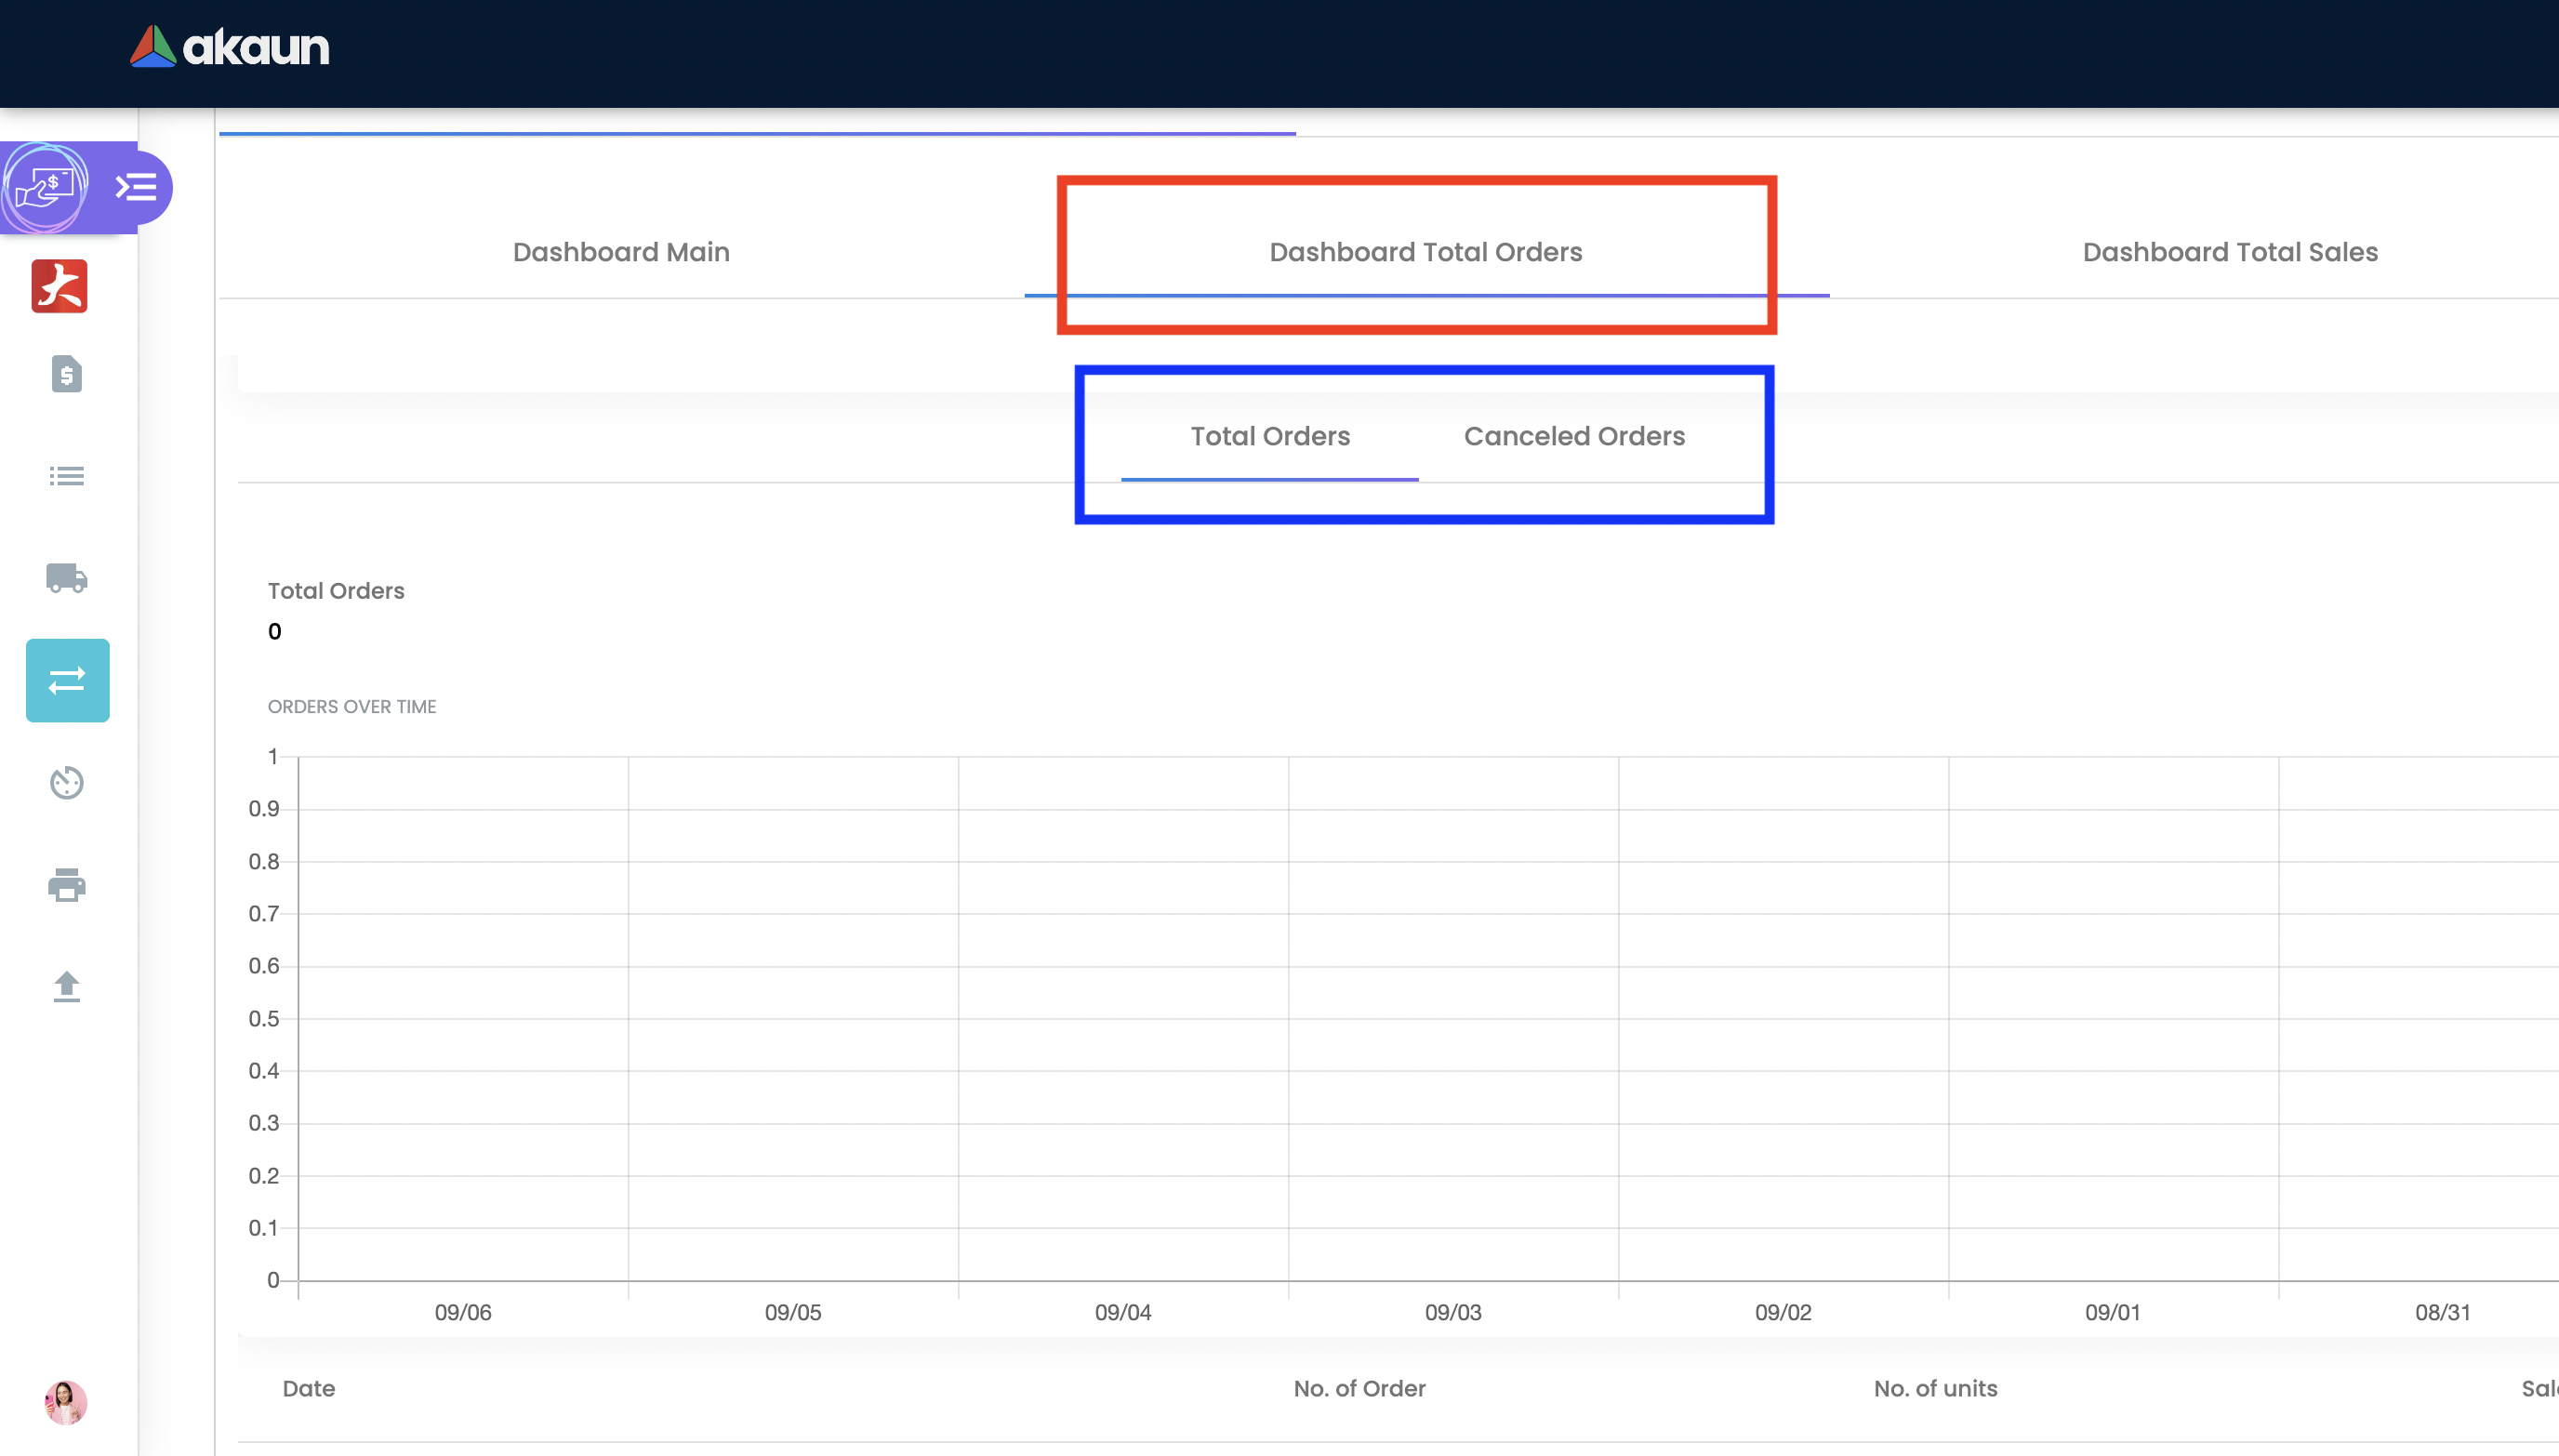Open the speedometer dashboard sidebar icon

(66, 783)
